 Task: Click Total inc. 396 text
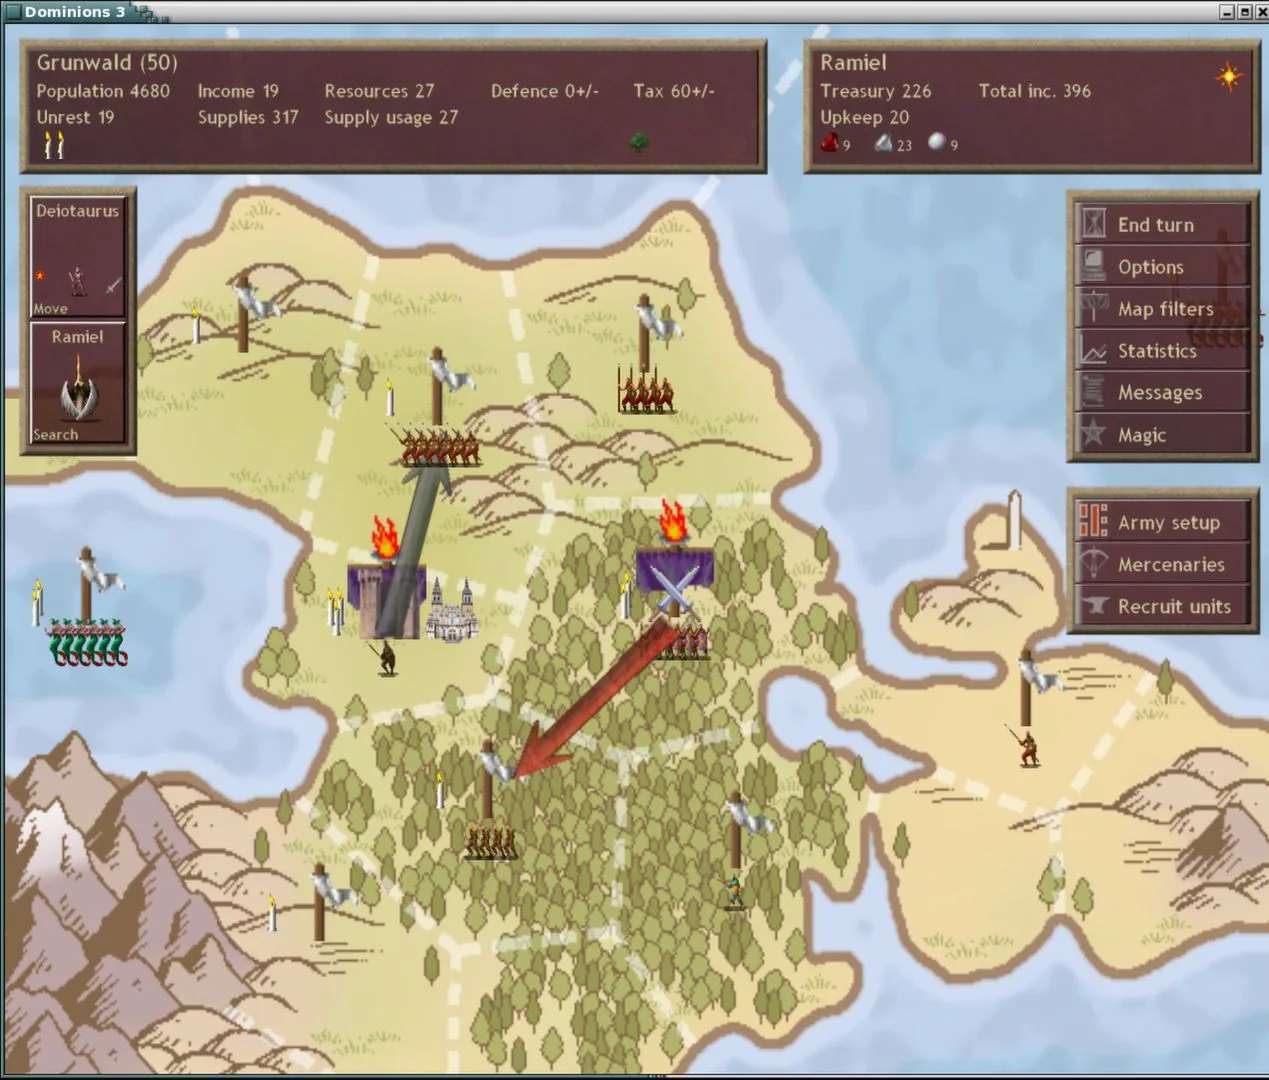tap(1034, 91)
